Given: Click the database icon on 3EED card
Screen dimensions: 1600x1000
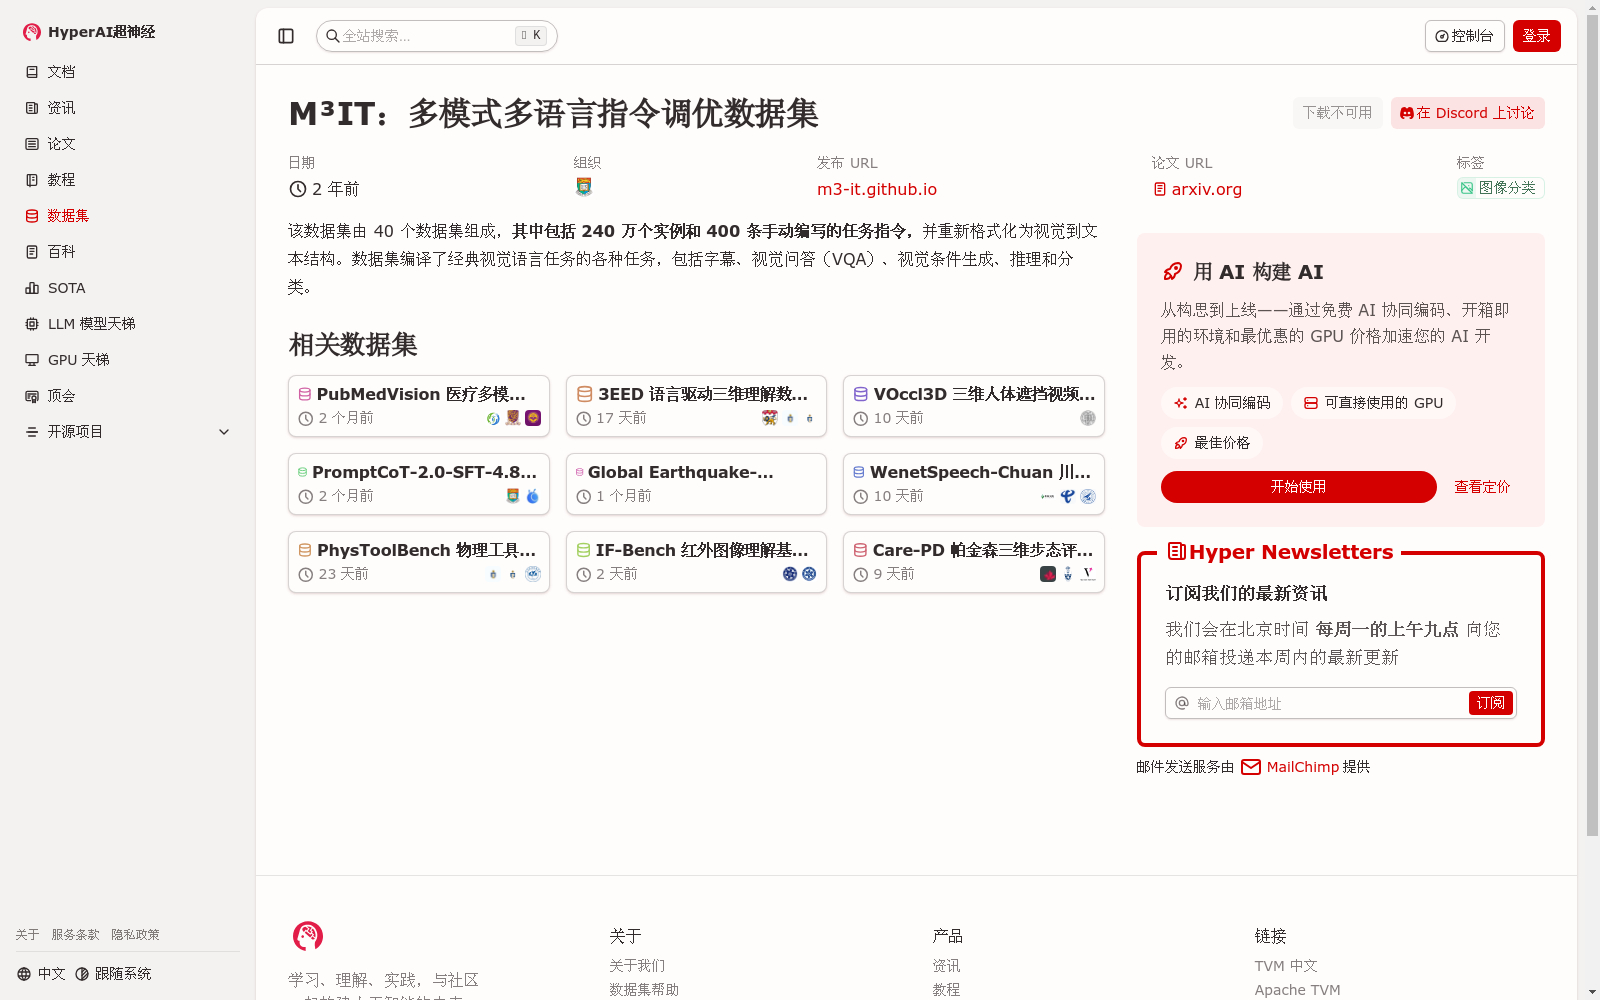Looking at the screenshot, I should coord(585,394).
